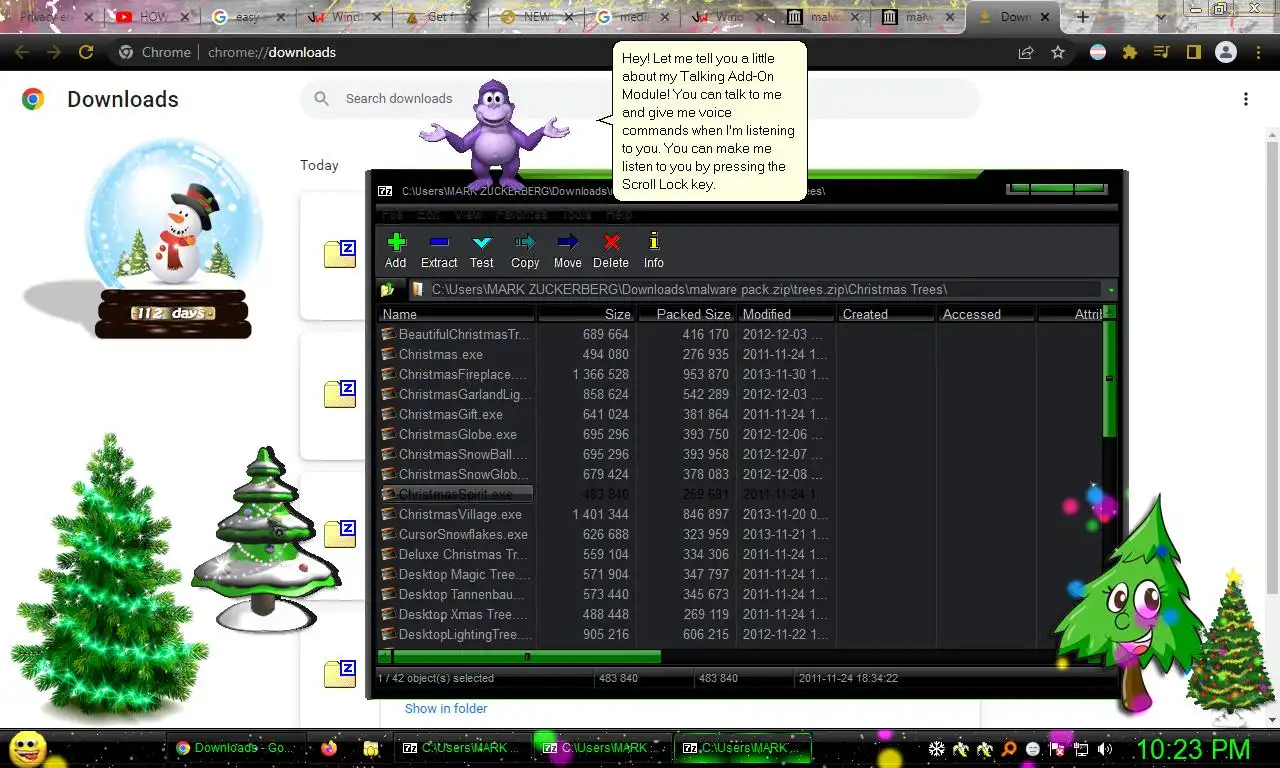Image resolution: width=1280 pixels, height=768 pixels.
Task: Open Chrome main three-dot menu
Action: (1258, 52)
